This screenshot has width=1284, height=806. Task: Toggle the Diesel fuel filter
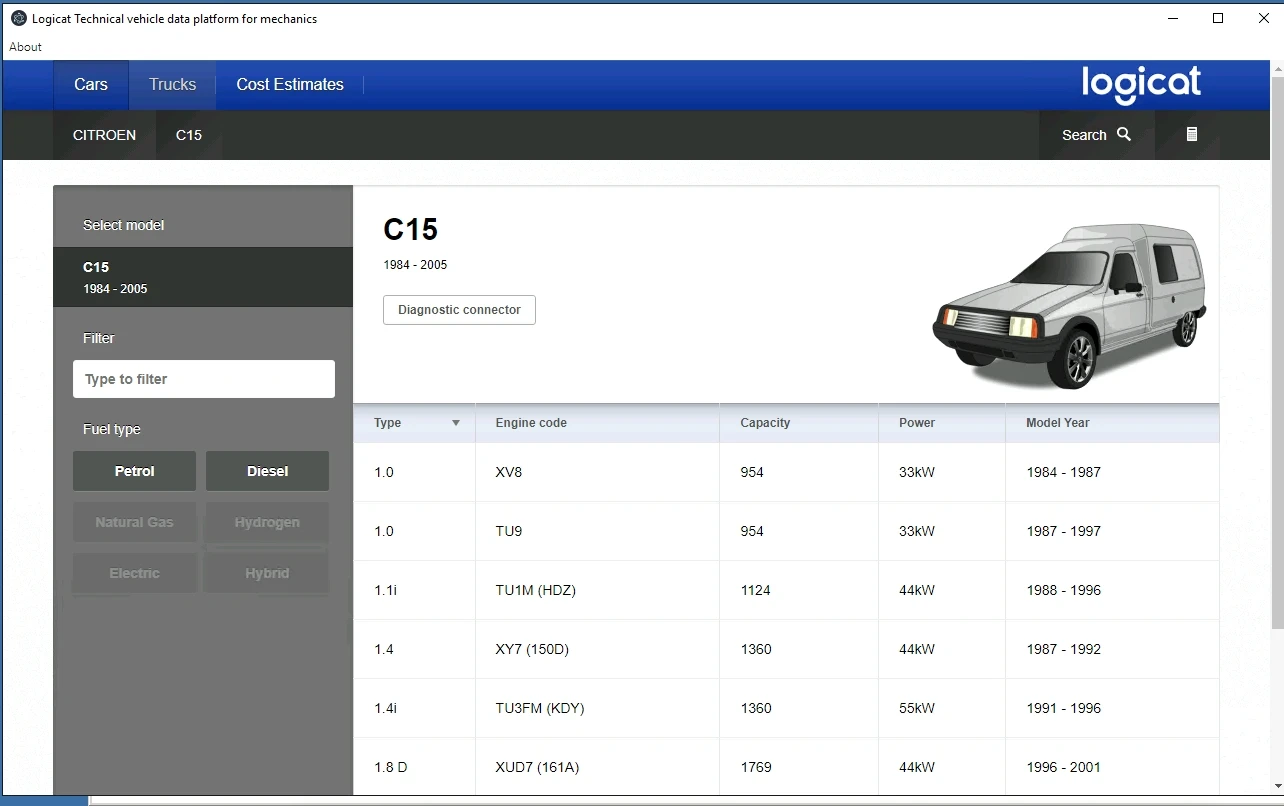267,471
